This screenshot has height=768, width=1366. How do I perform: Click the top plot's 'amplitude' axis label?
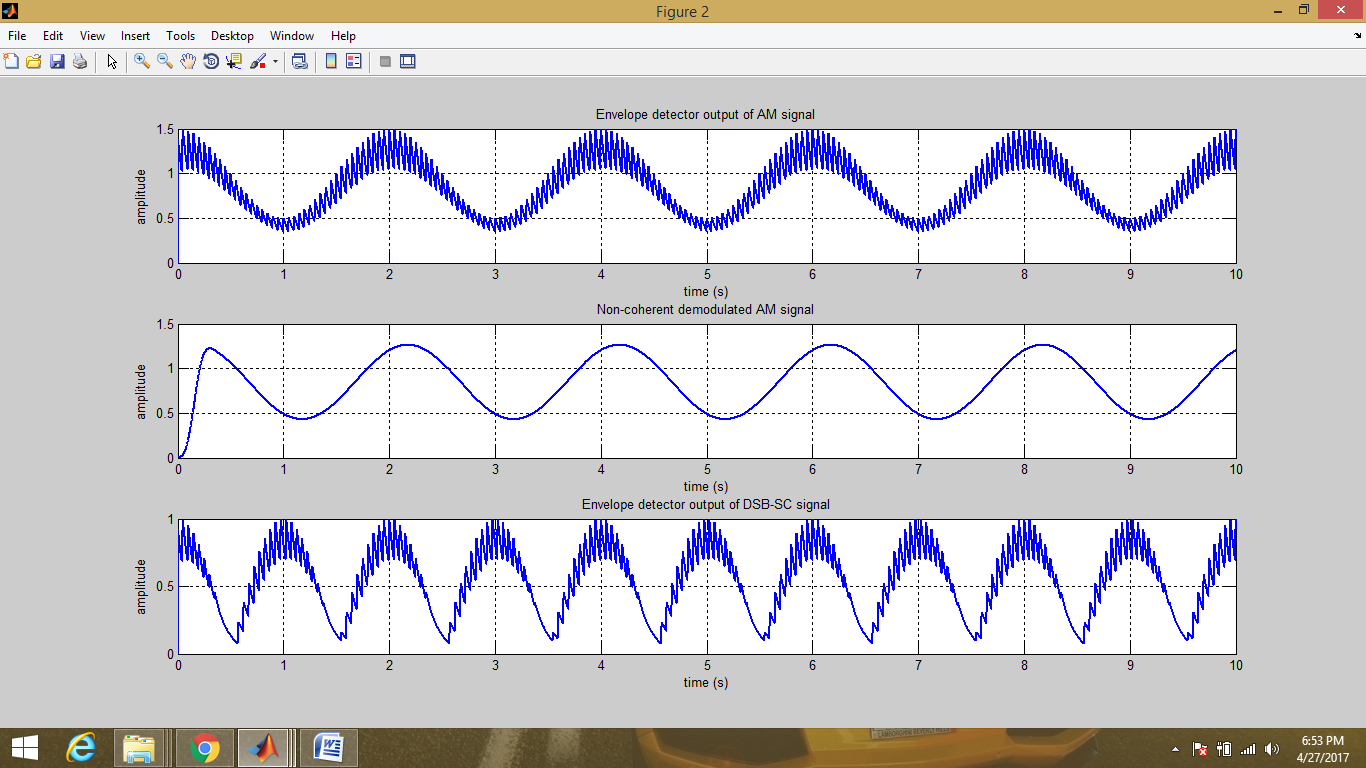(141, 197)
